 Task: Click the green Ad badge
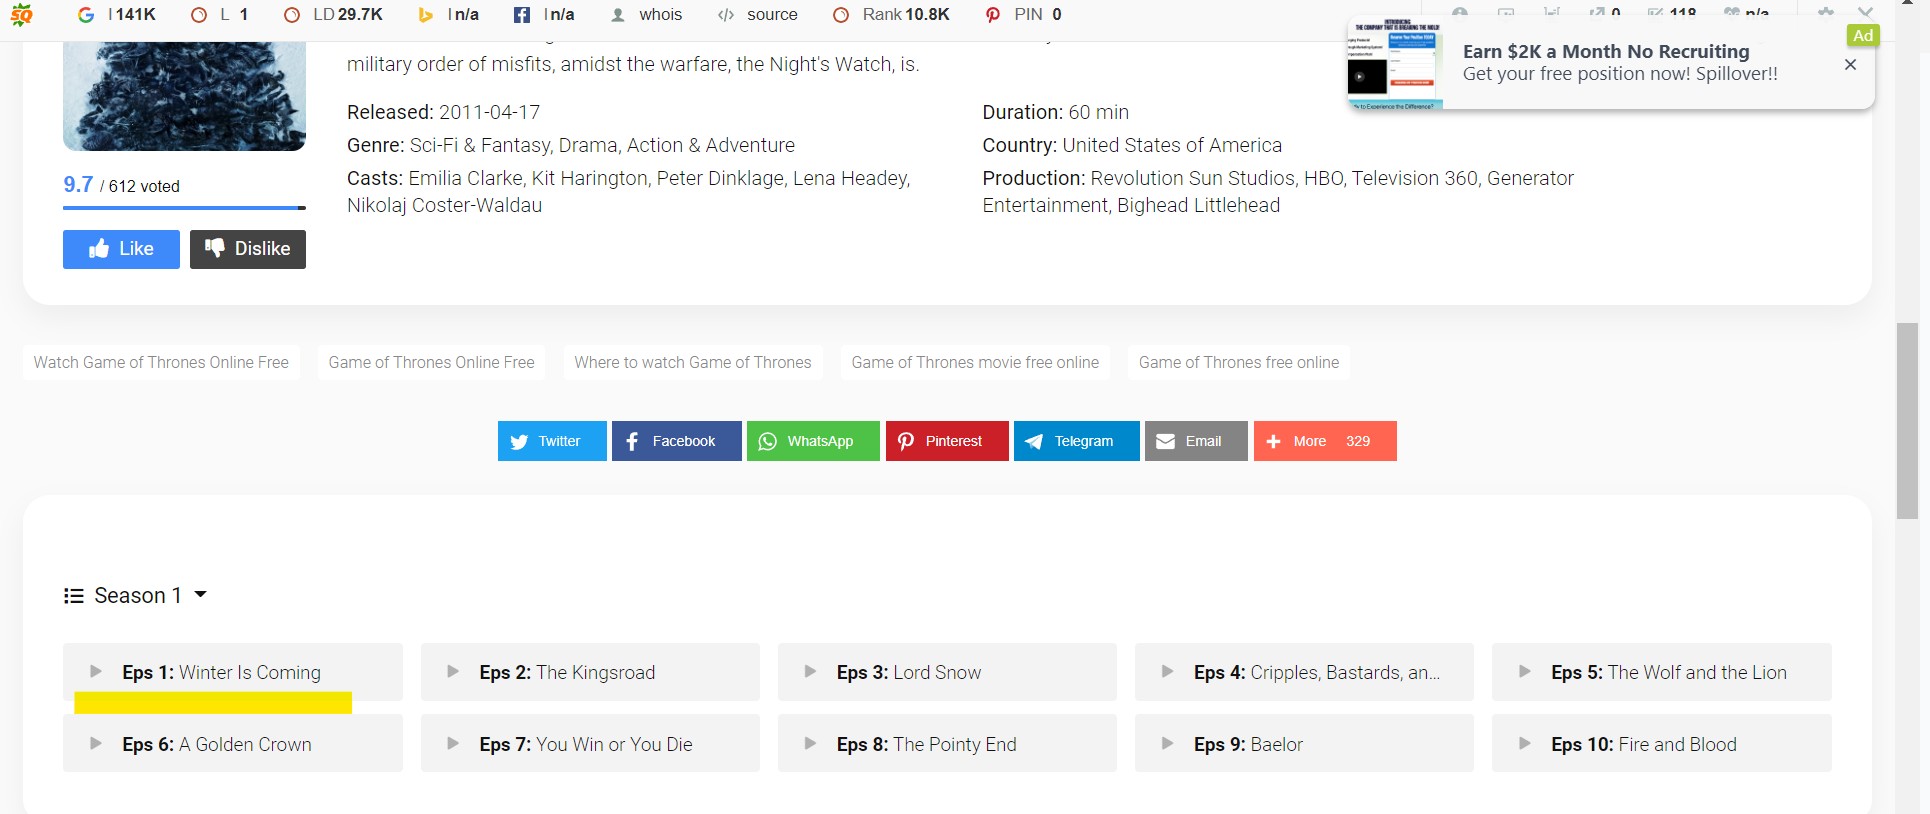click(1863, 35)
